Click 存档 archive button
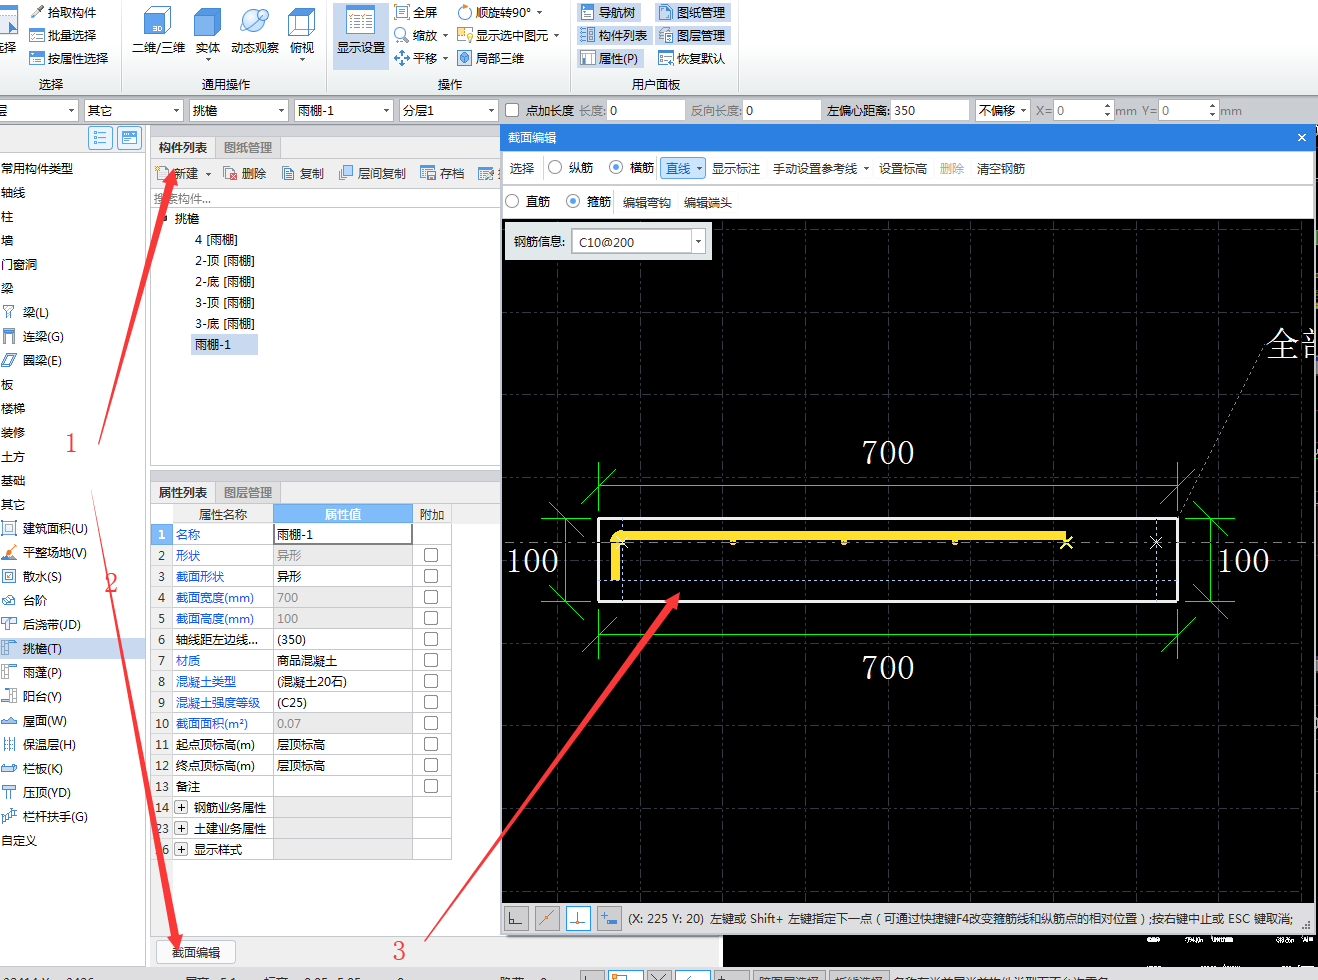 442,173
